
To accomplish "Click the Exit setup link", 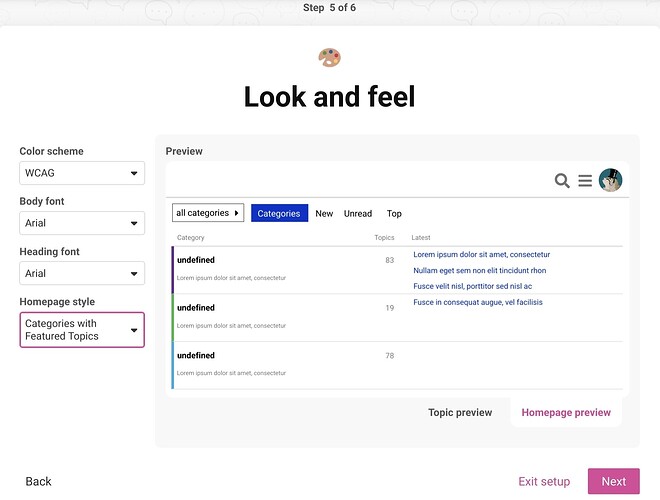I will tap(544, 481).
